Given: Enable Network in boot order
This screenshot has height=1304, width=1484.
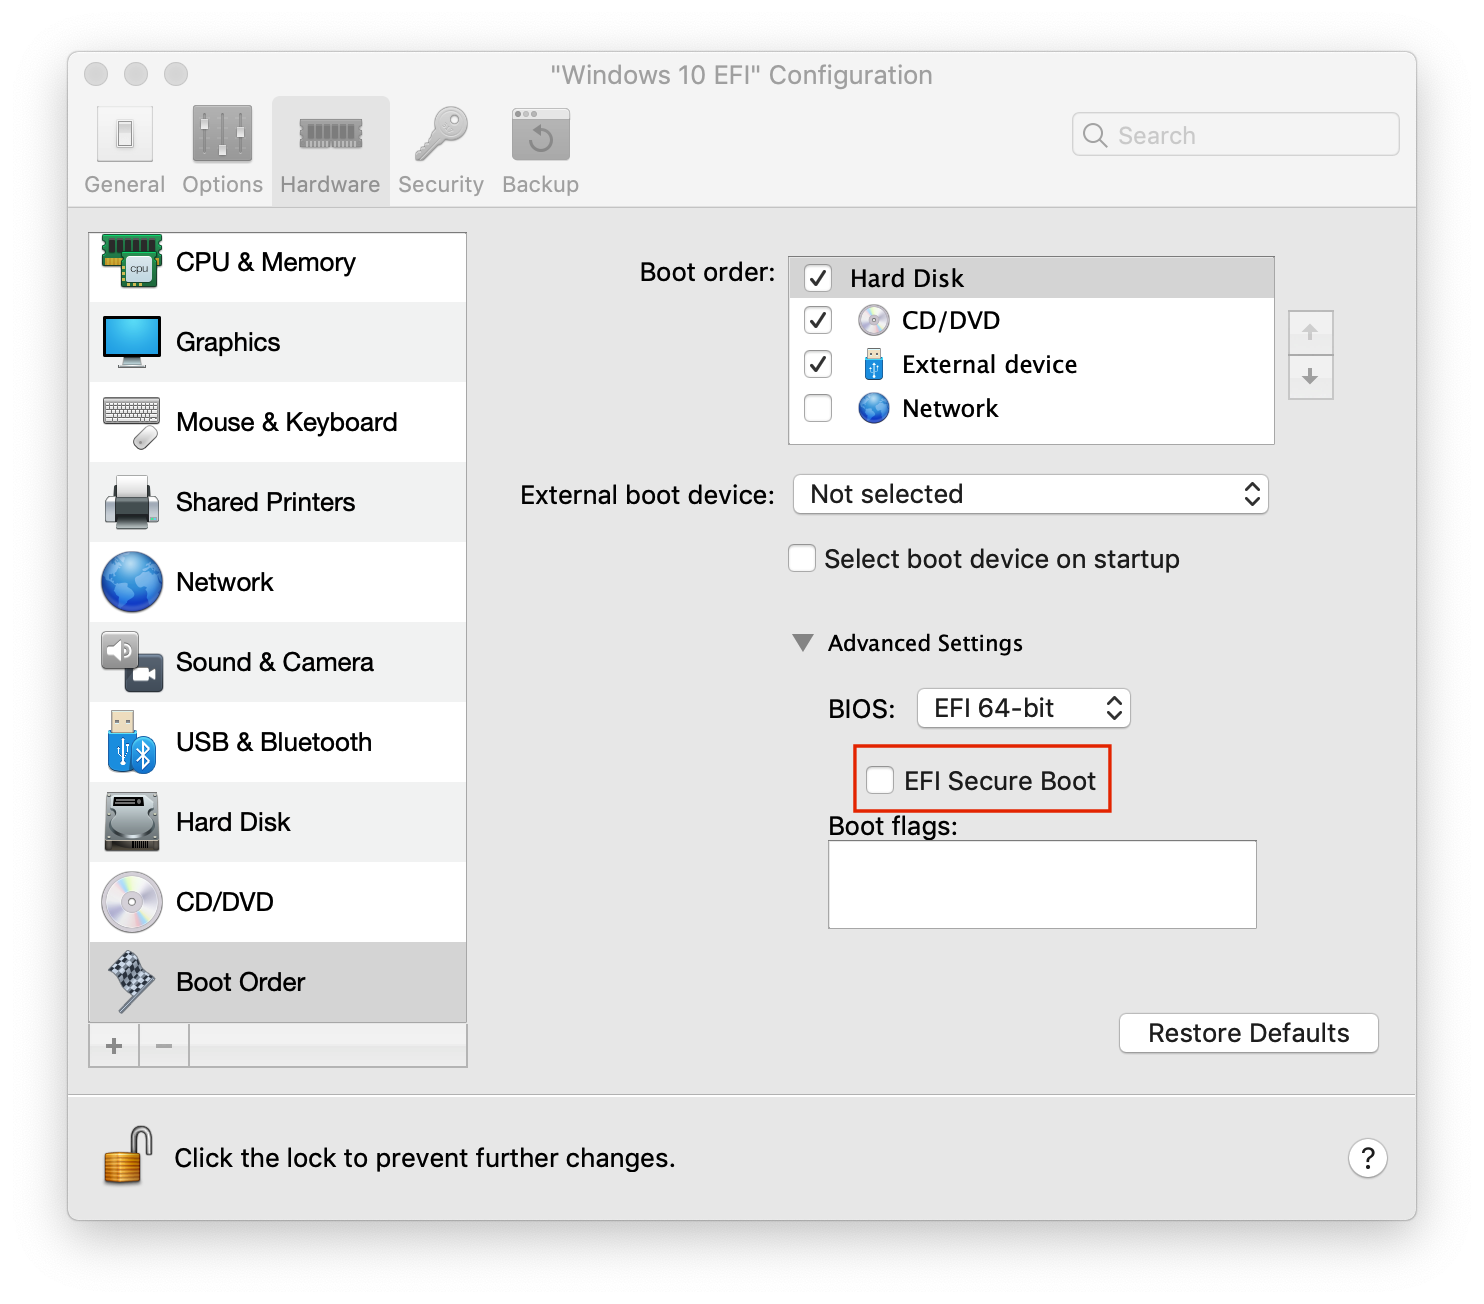Looking at the screenshot, I should (818, 408).
